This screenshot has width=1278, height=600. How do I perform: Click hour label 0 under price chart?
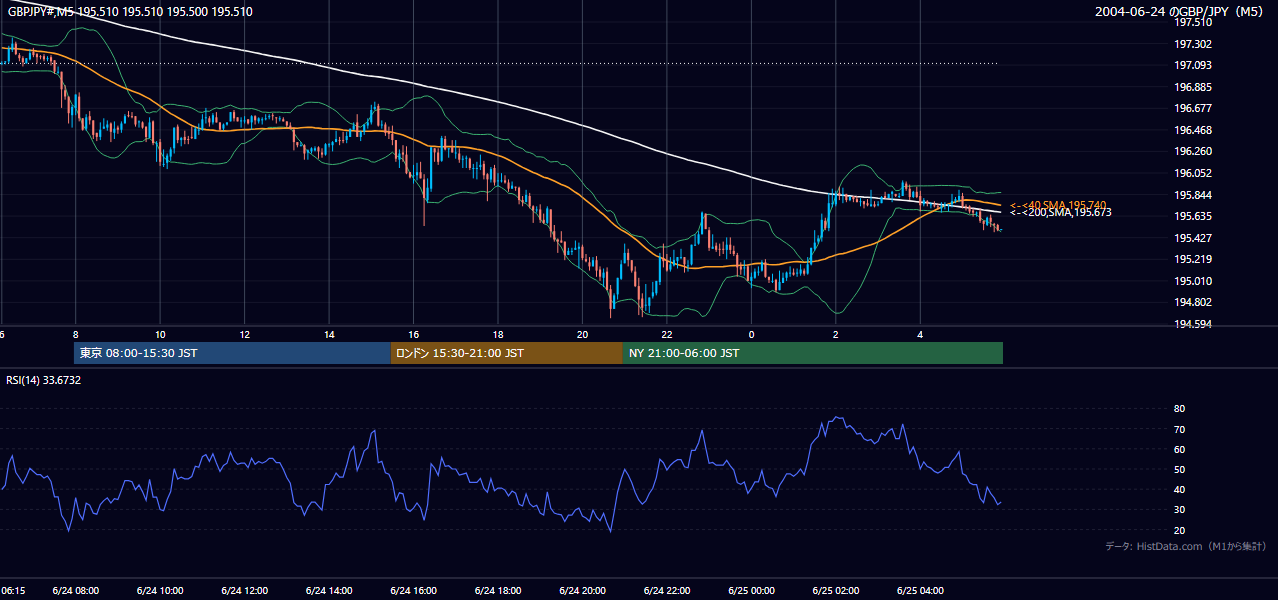(750, 334)
